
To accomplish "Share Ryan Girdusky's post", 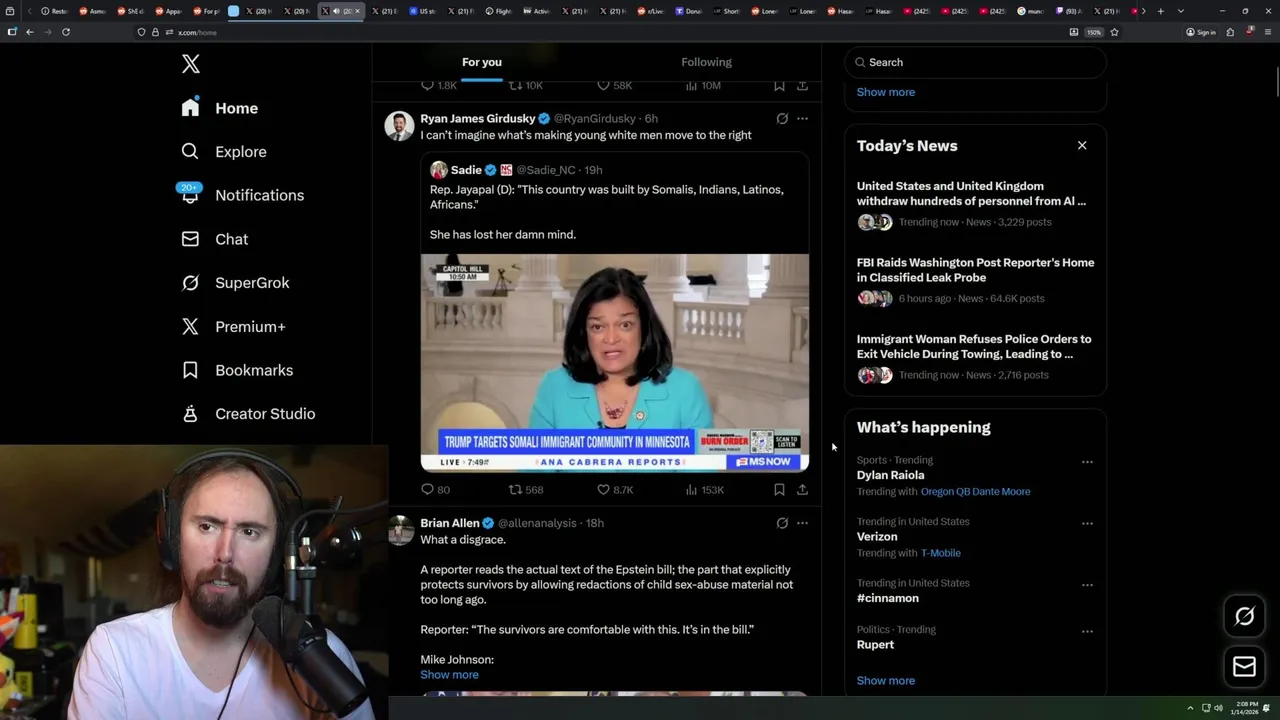I will pos(802,490).
